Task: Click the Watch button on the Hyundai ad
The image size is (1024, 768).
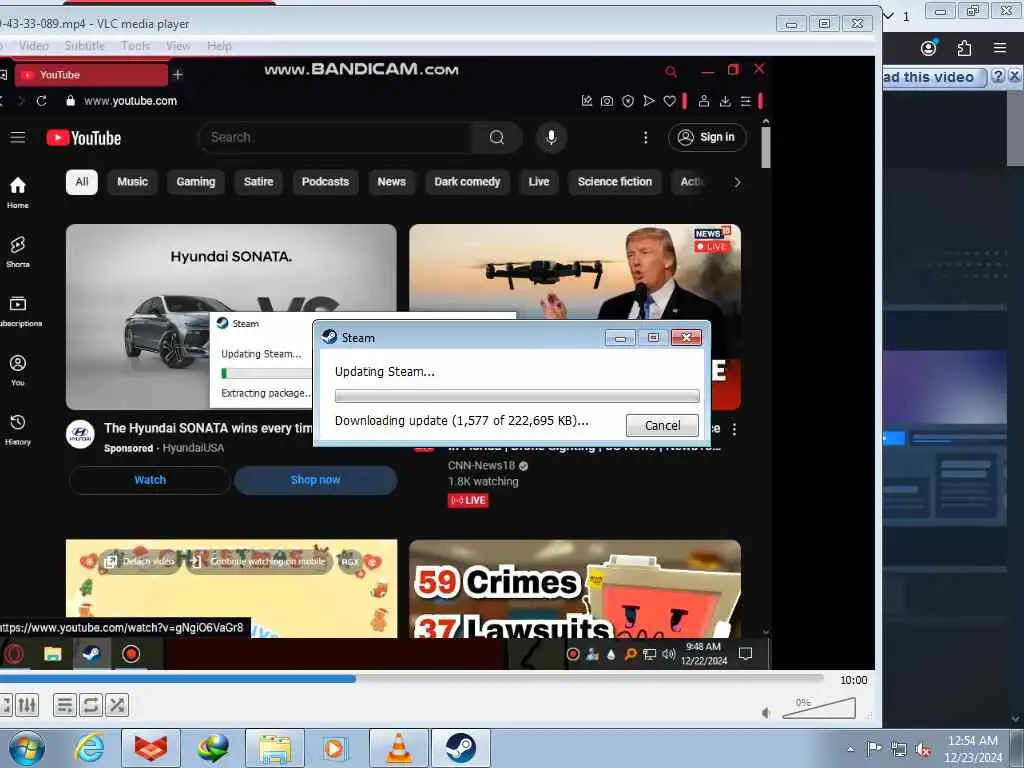Action: (150, 480)
